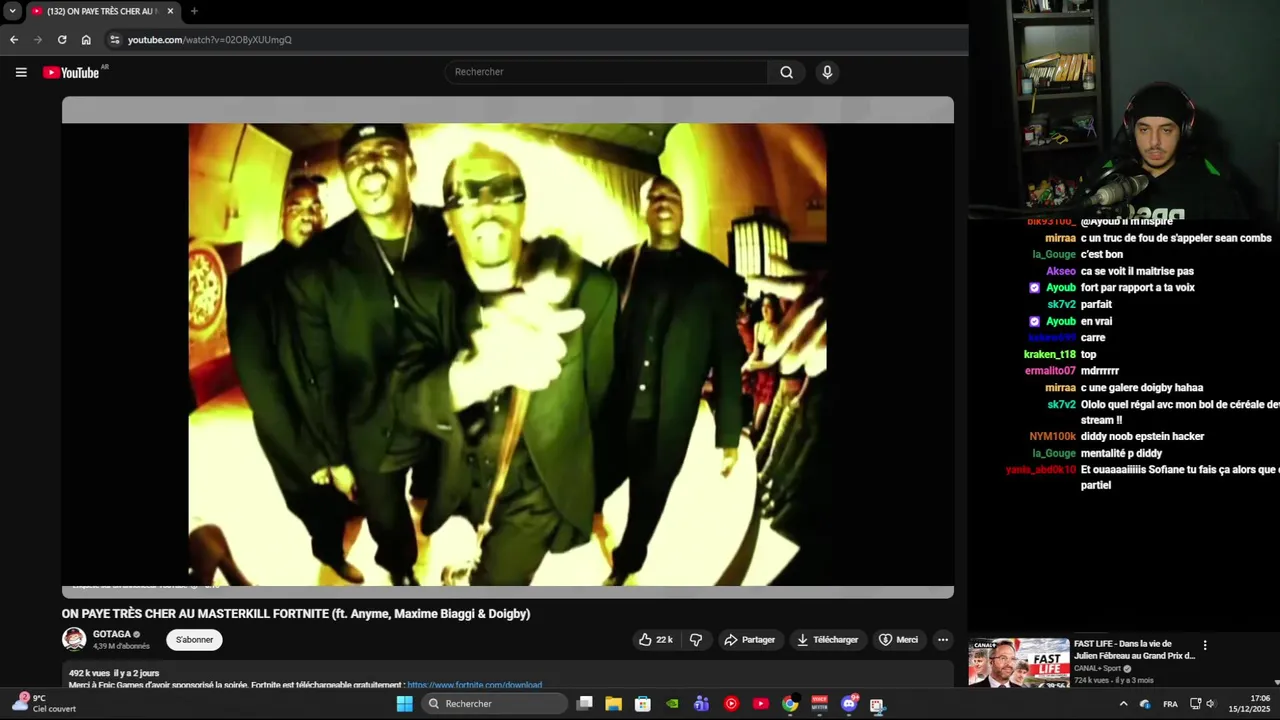Click chat message 'fort par rapport a ta voix'
The image size is (1280, 720).
pos(1138,288)
